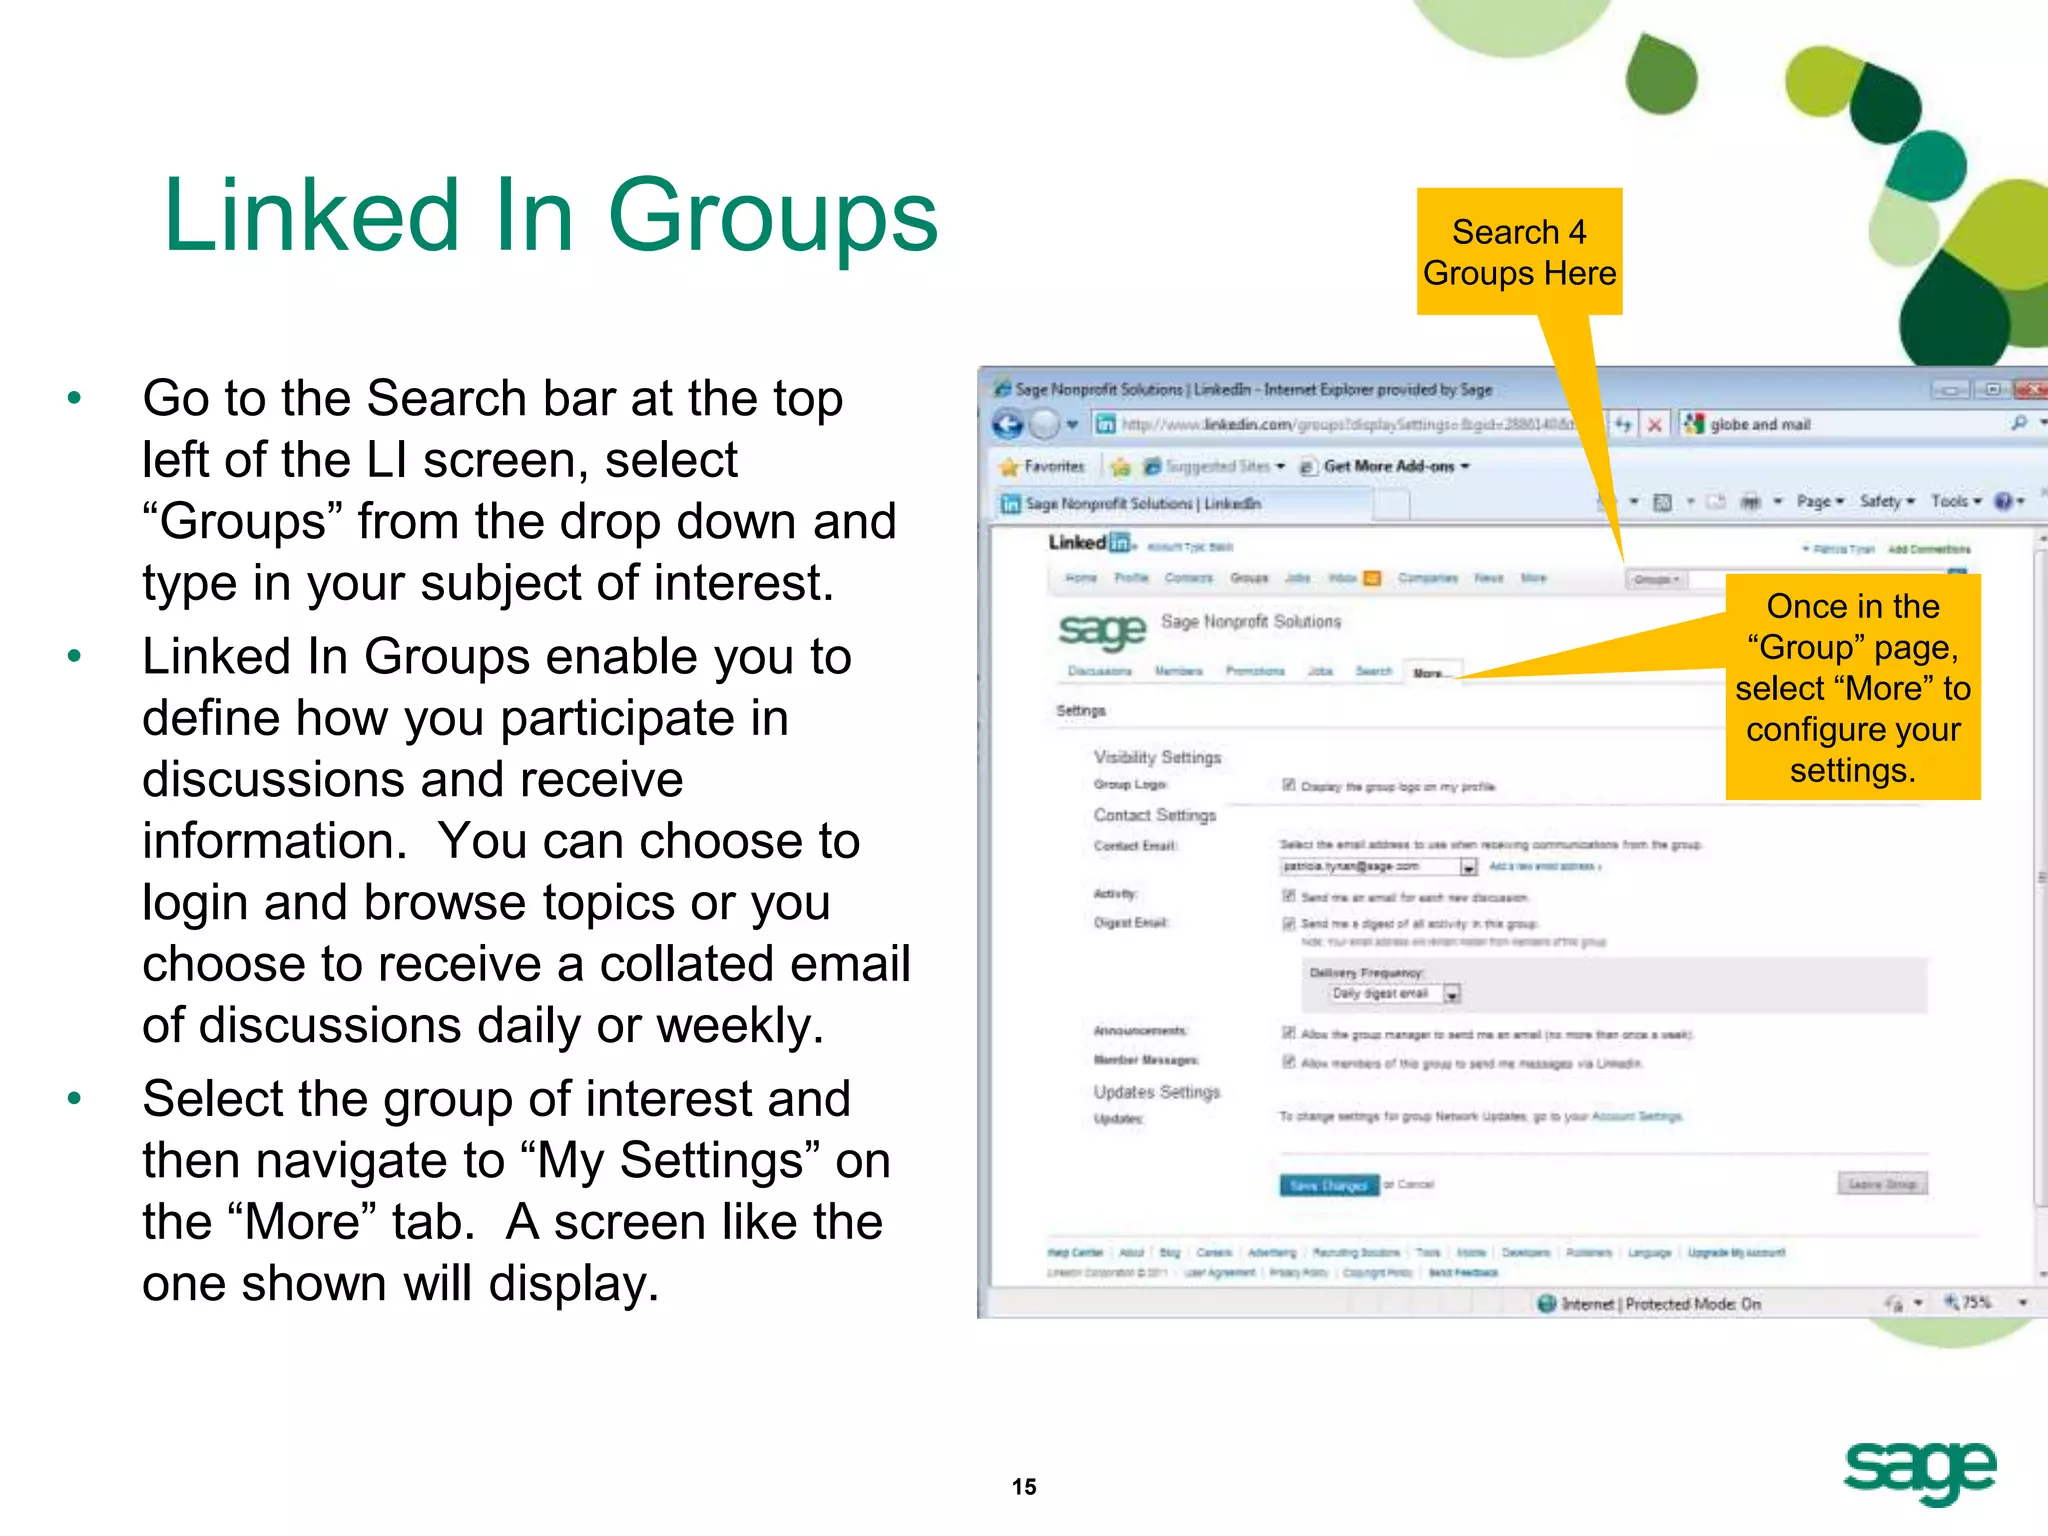Open Delivery Frequency 'Daily digest email' dropdown
The height and width of the screenshot is (1536, 2048).
click(1394, 993)
